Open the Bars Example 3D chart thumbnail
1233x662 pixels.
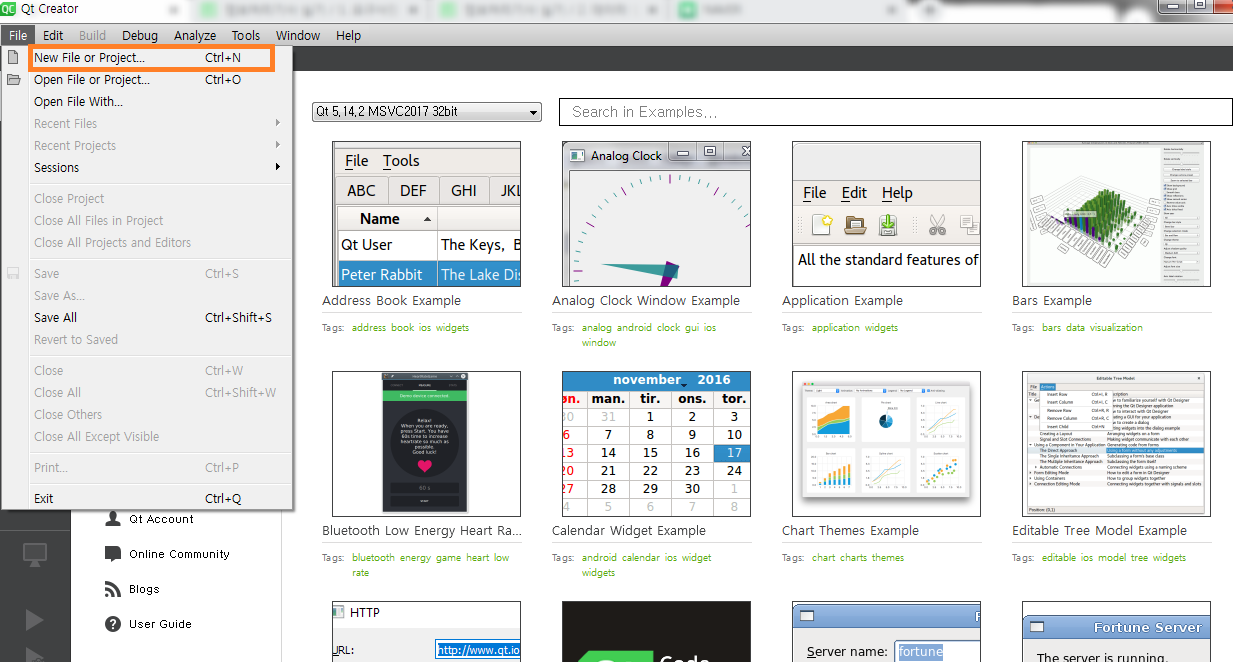pos(1116,214)
